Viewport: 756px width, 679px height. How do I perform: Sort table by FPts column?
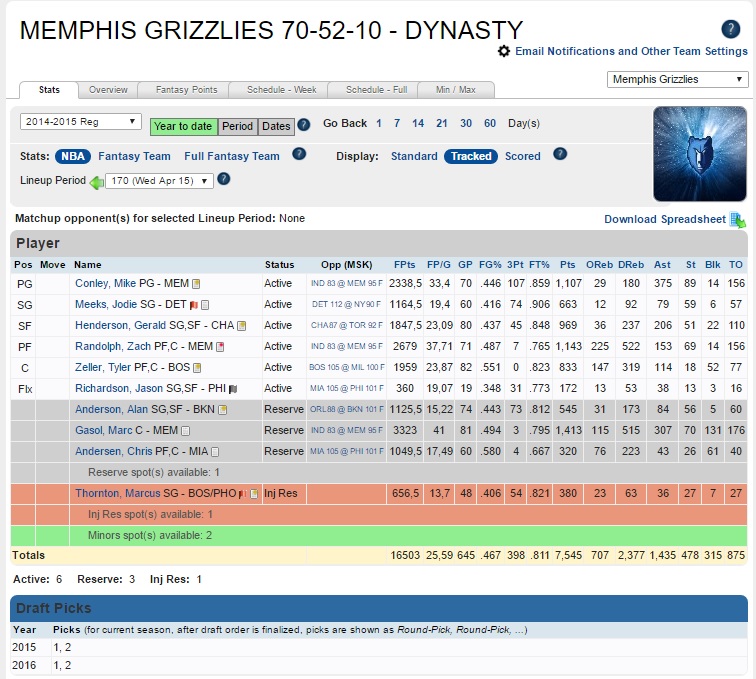coord(404,265)
